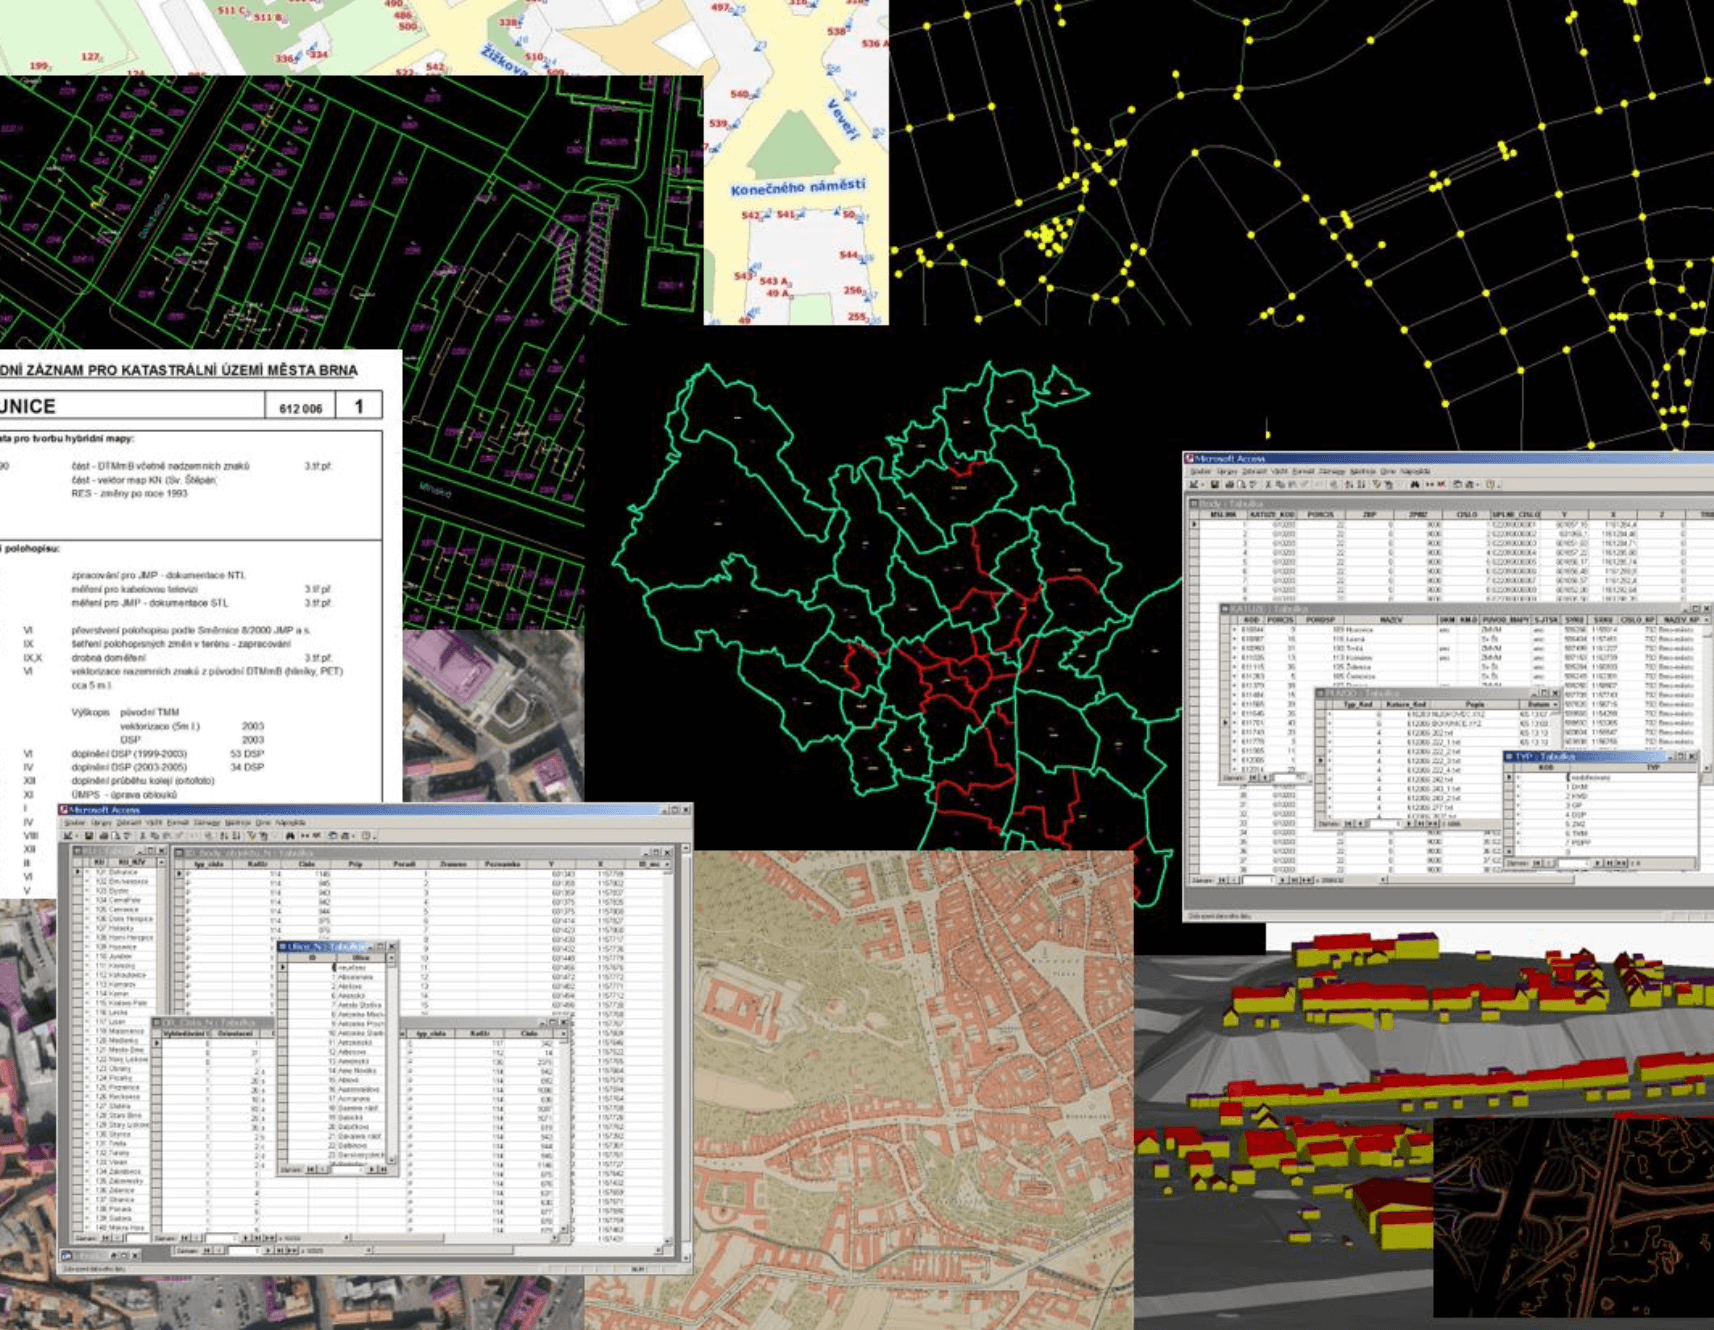The height and width of the screenshot is (1330, 1714).
Task: Click Filter by Selection funnel in right Access toolbar
Action: coord(1376,485)
